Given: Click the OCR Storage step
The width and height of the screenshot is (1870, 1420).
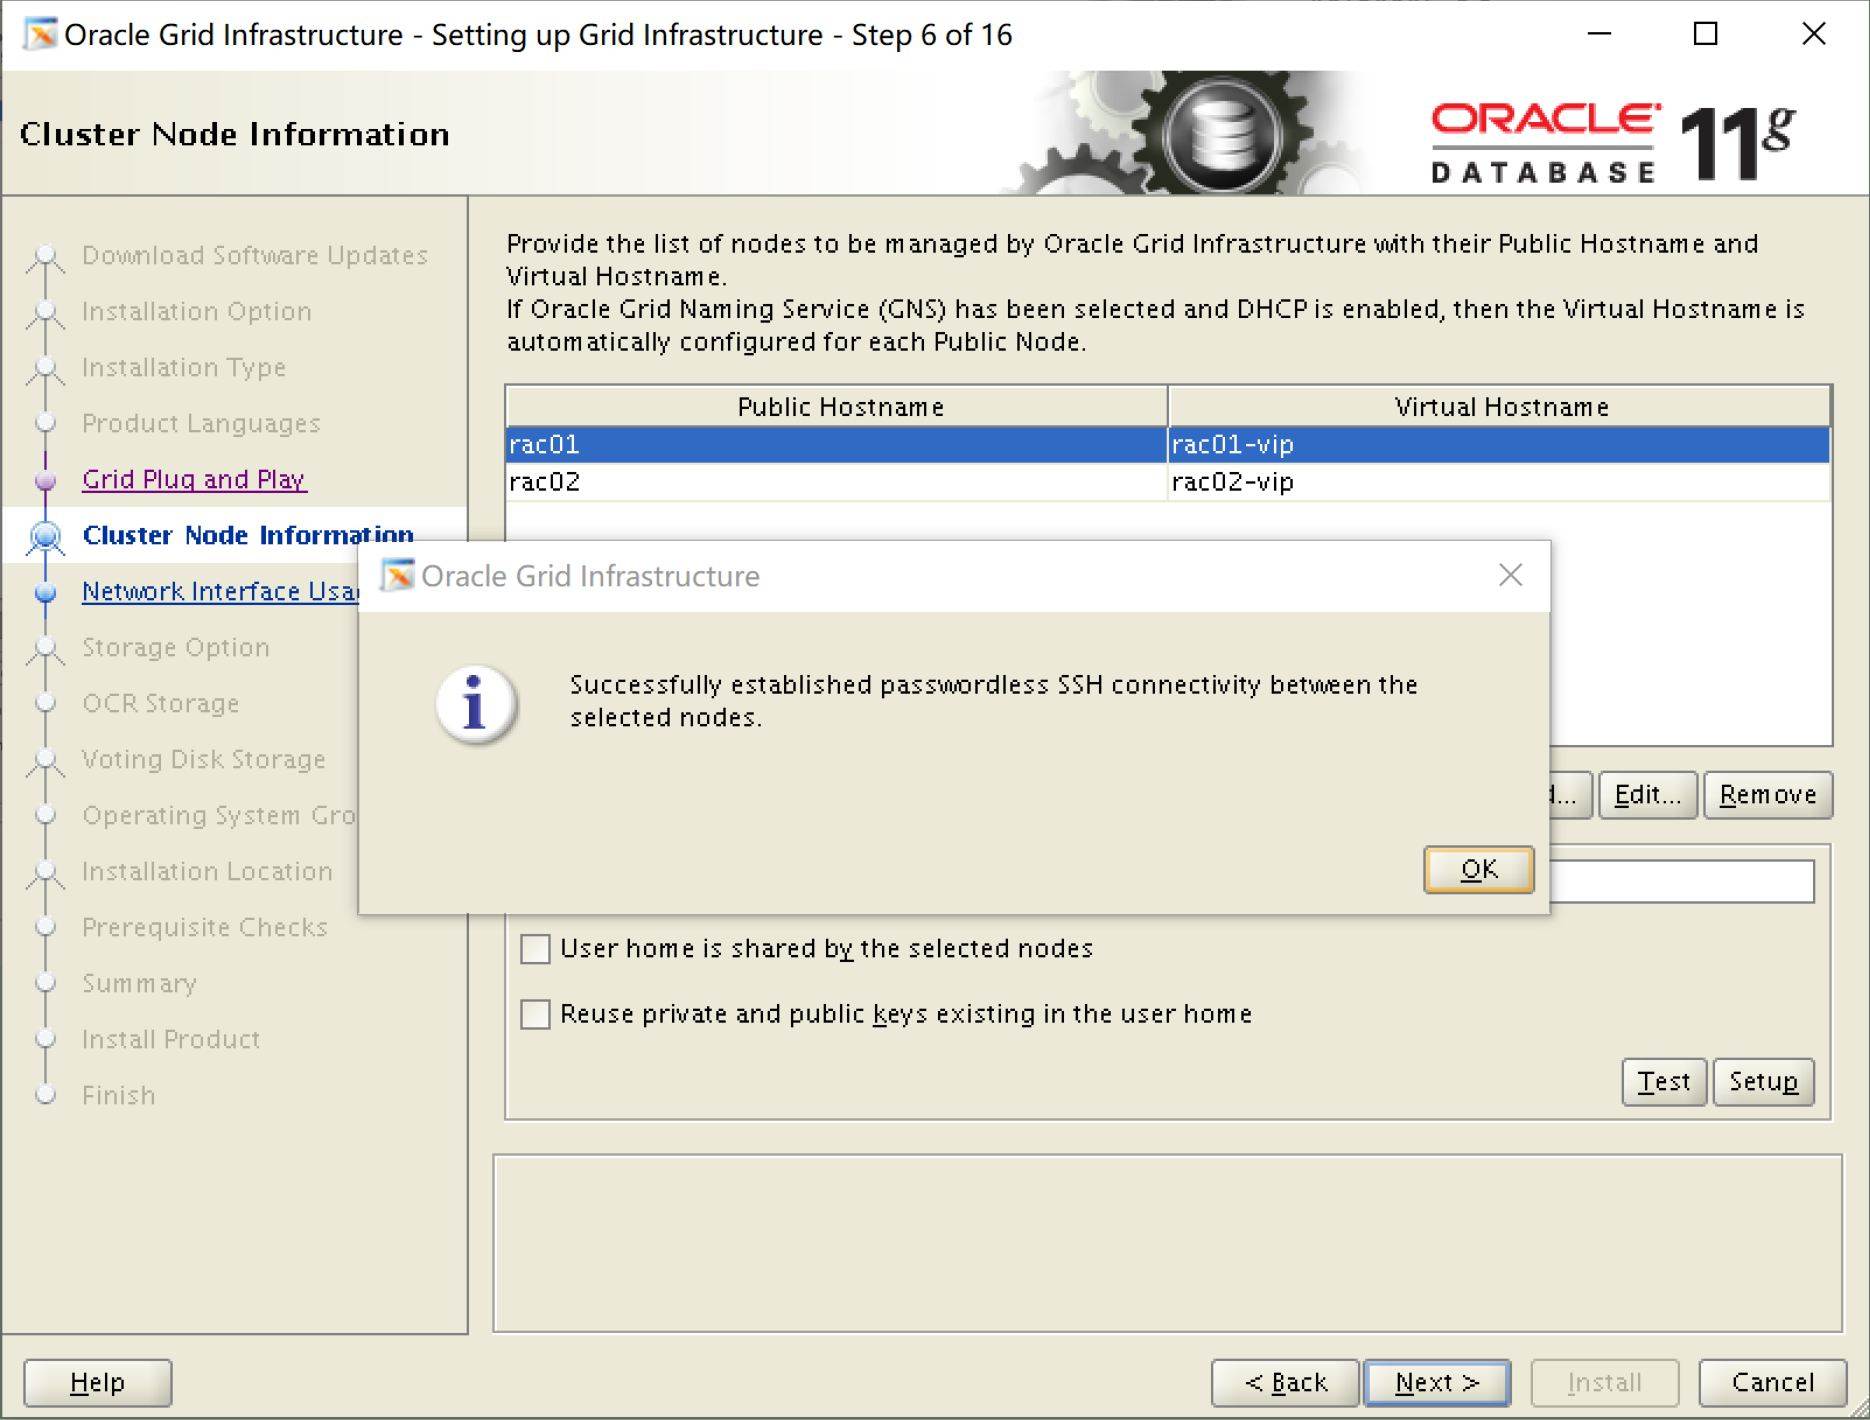Looking at the screenshot, I should point(161,703).
